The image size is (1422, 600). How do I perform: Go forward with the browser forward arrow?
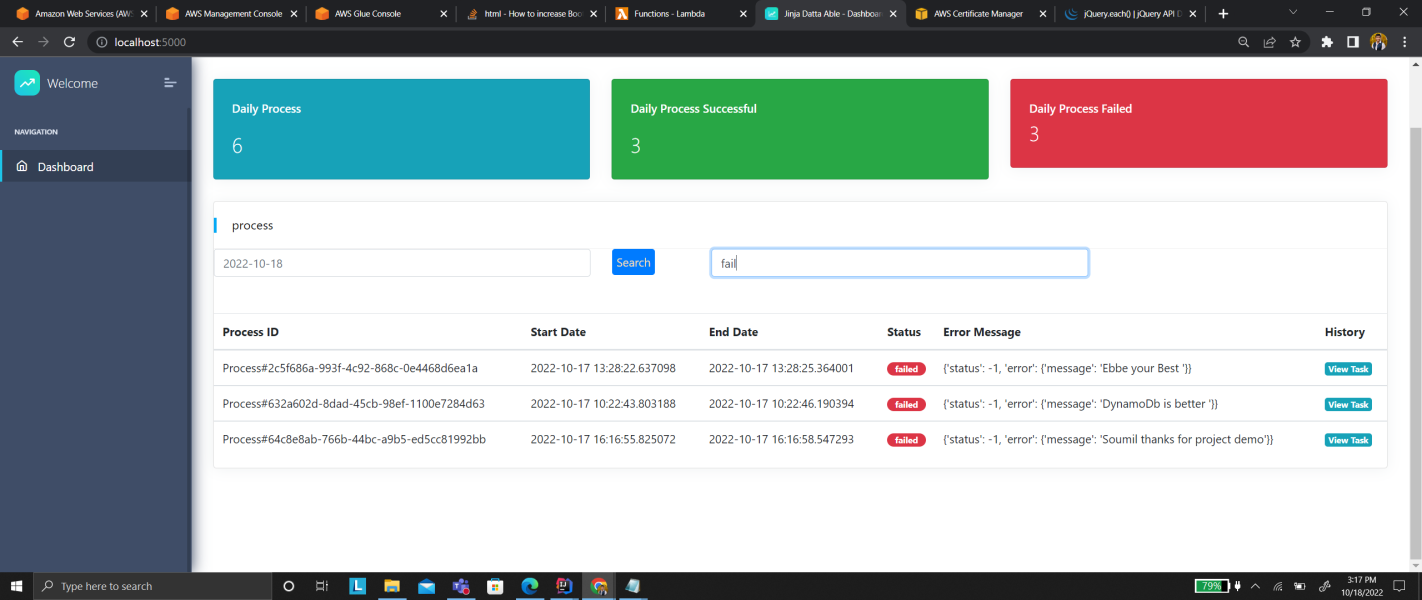coord(43,42)
